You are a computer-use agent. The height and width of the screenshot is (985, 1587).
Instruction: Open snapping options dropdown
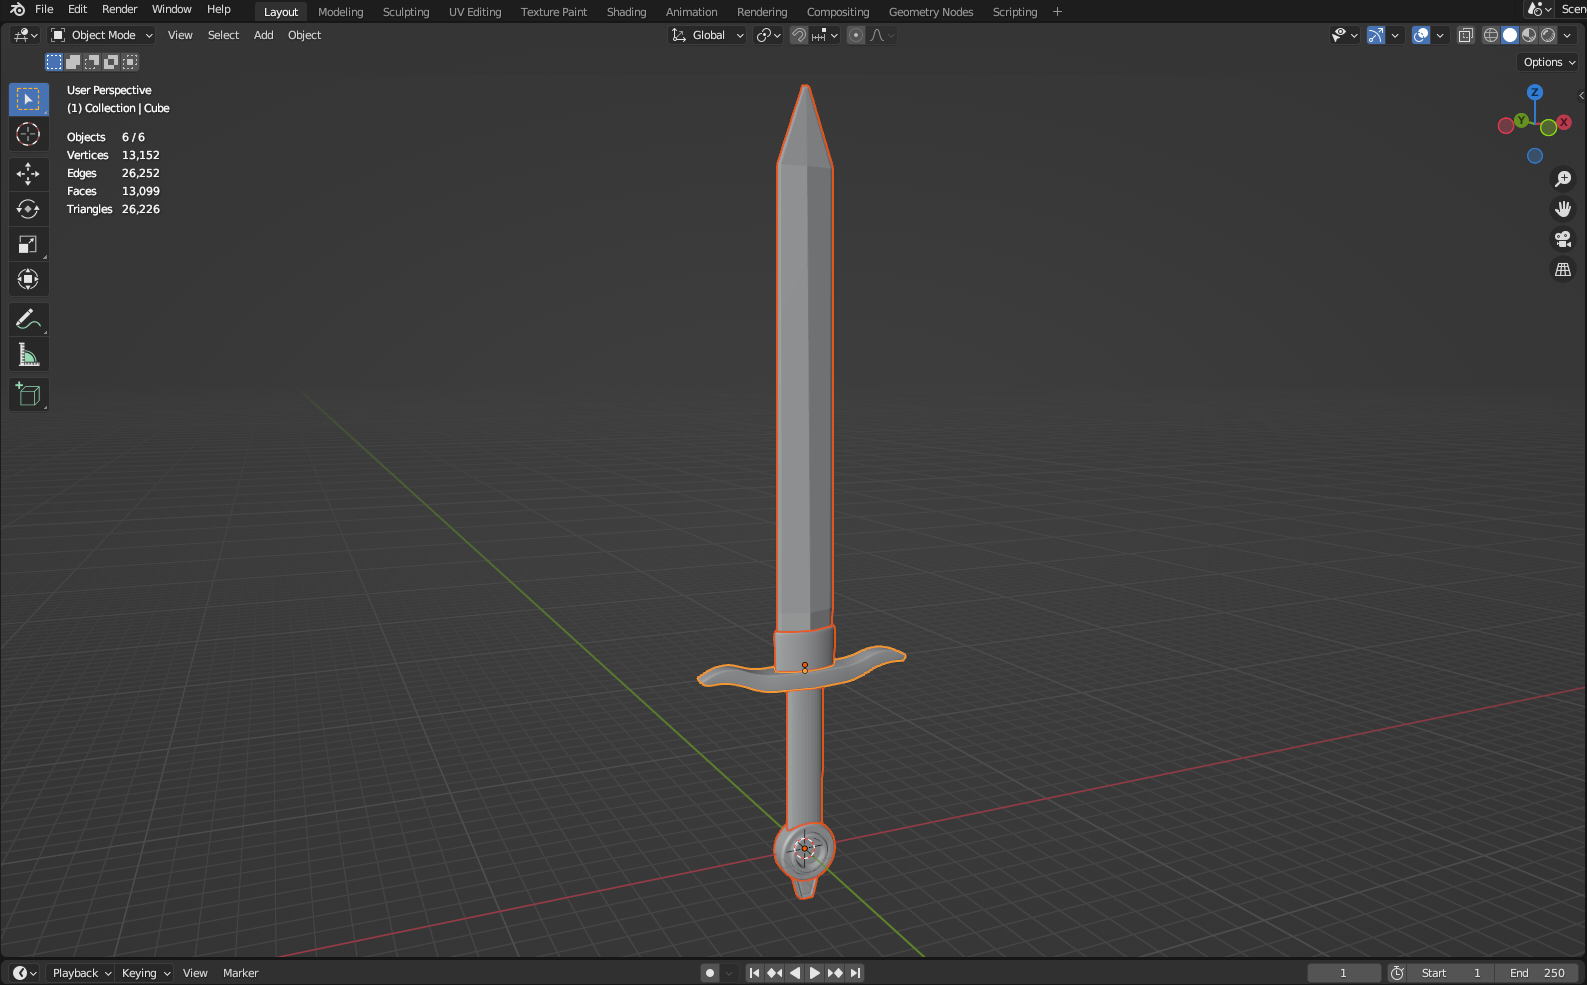pos(826,35)
